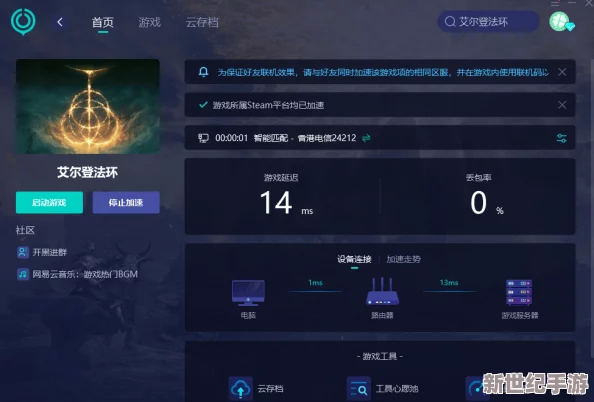Click the 电脑 computer icon
594x402 pixels.
click(x=248, y=293)
